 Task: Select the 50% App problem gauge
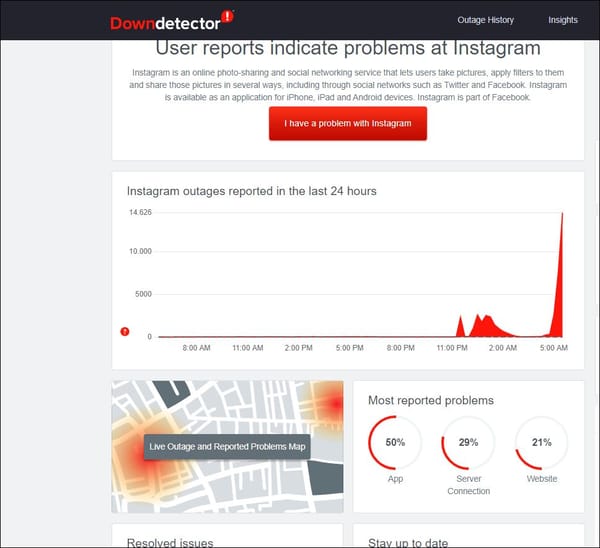pos(395,442)
